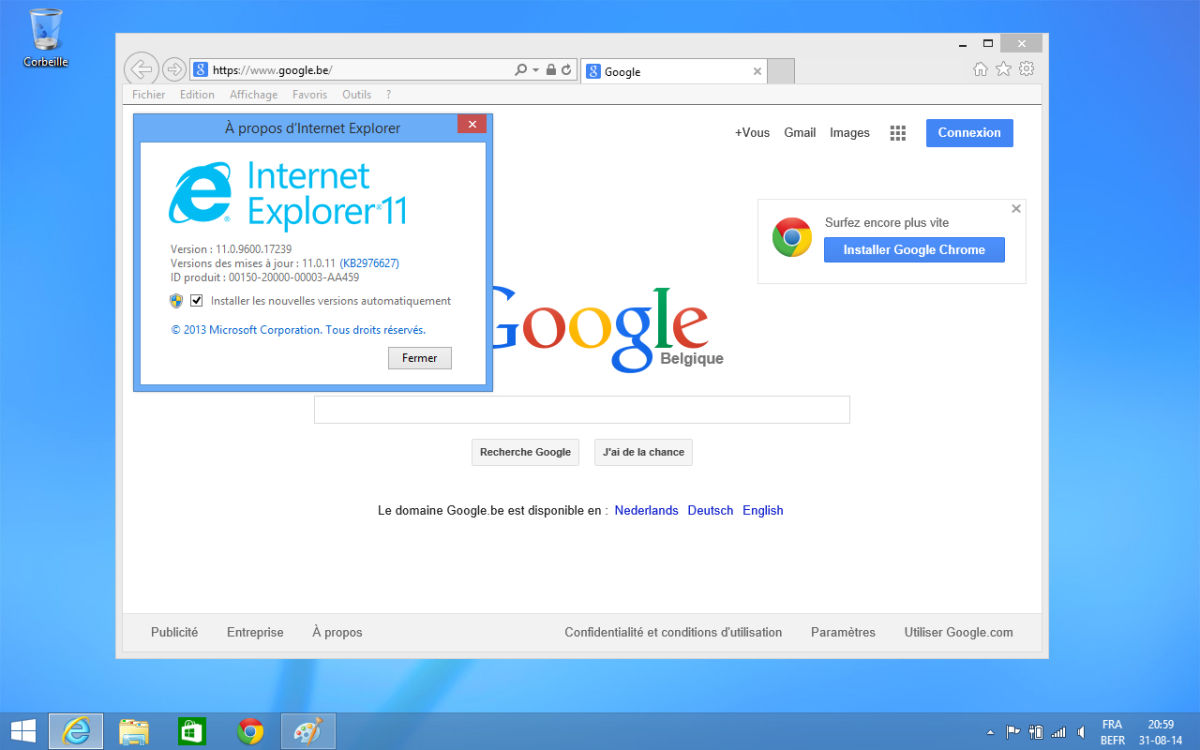The height and width of the screenshot is (750, 1200).
Task: Open the Windows Store taskbar icon
Action: click(x=192, y=731)
